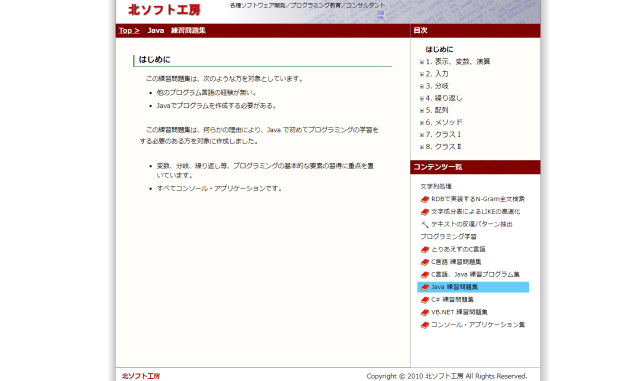
Task: Click the book icon beside C言語 練習問題集
Action: click(x=424, y=262)
